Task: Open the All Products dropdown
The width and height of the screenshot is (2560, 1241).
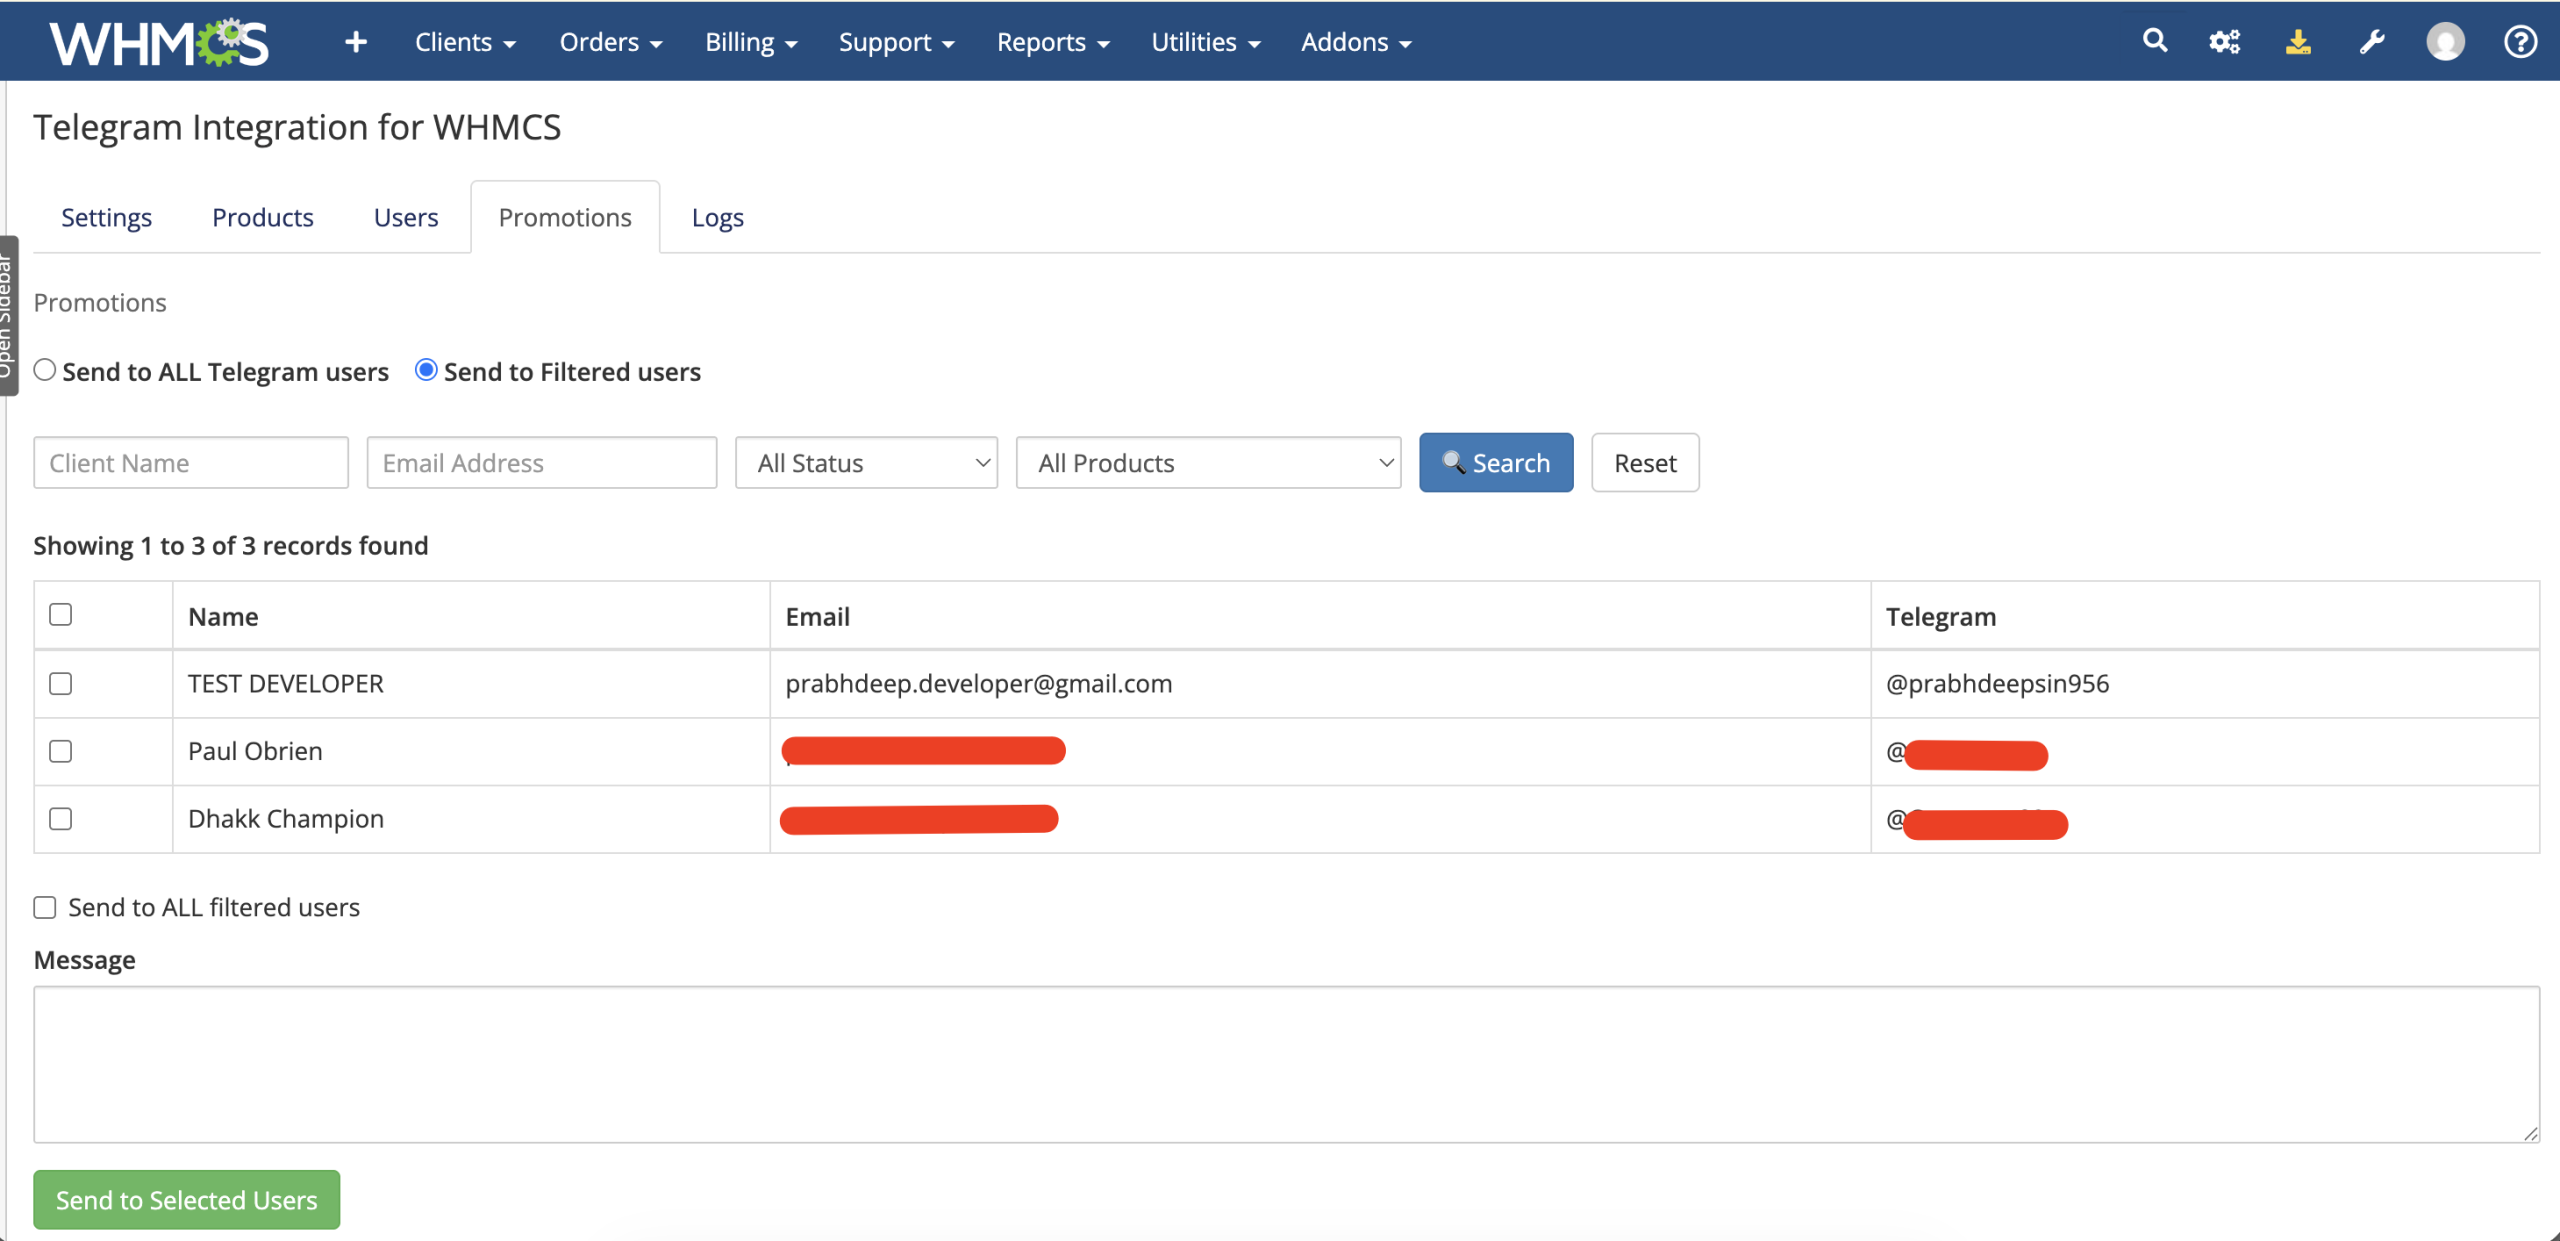Action: coord(1208,463)
